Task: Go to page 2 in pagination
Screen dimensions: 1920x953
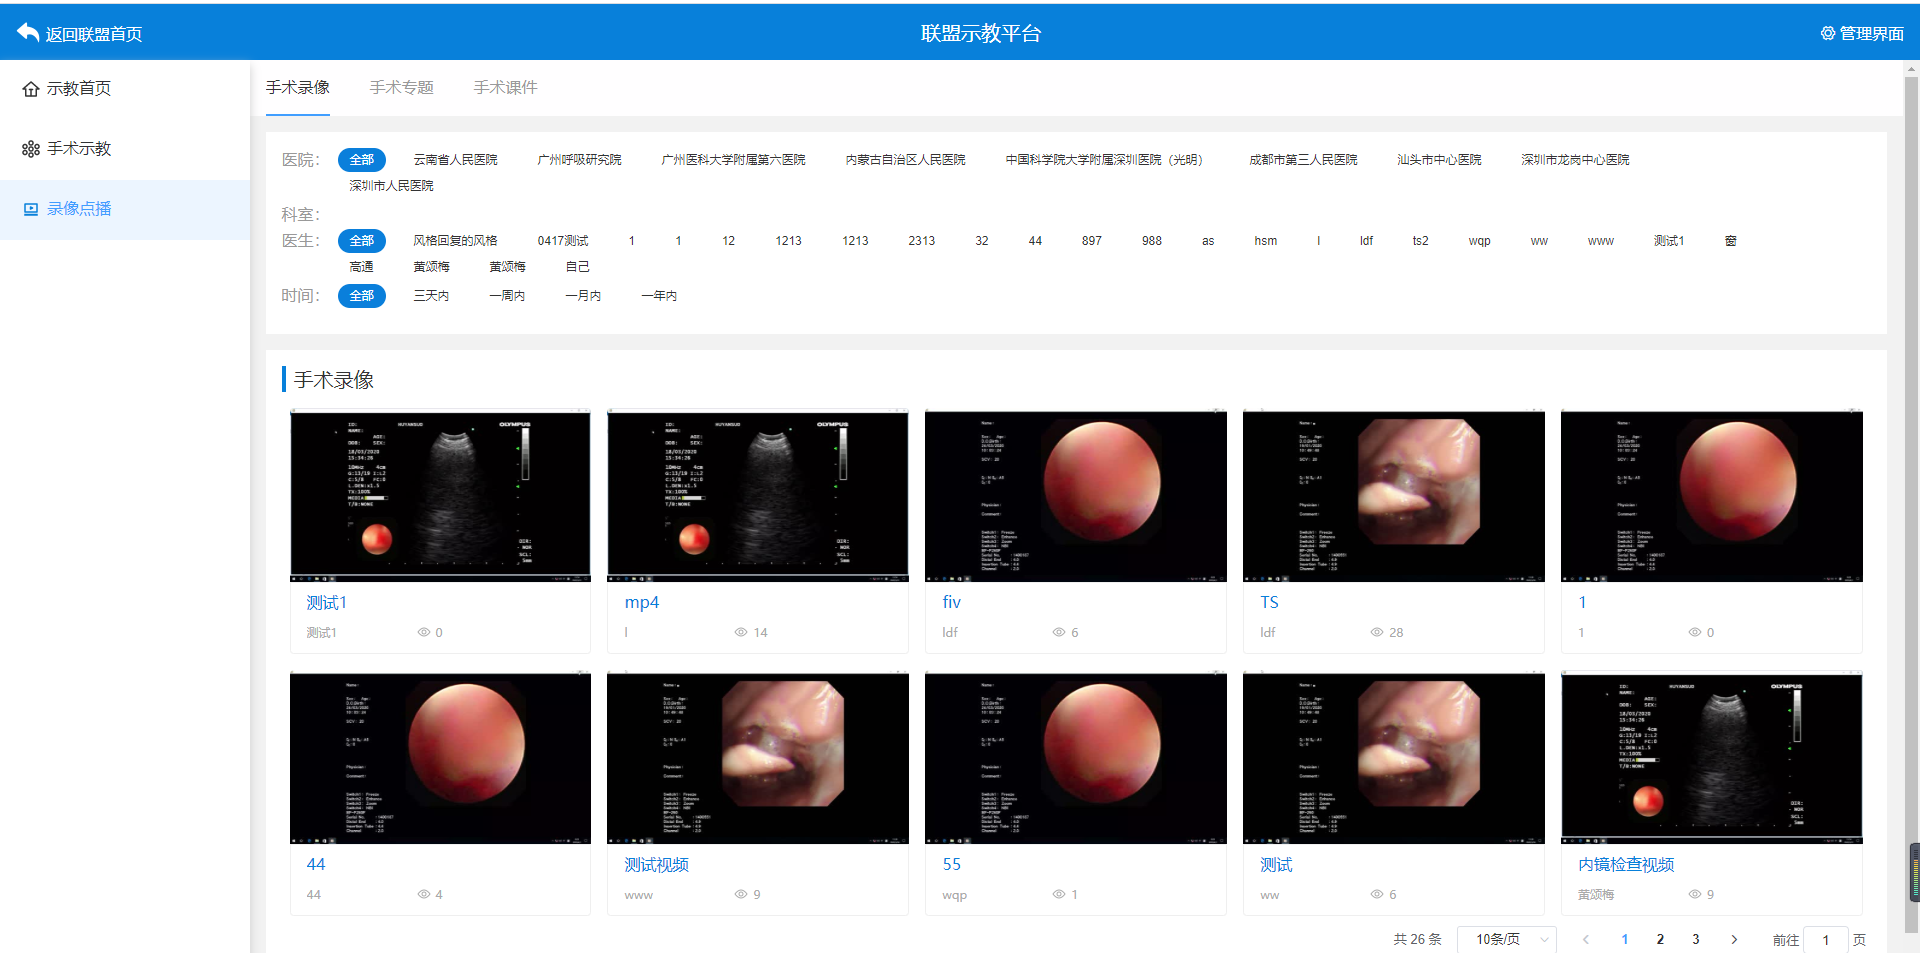Action: point(1660,939)
